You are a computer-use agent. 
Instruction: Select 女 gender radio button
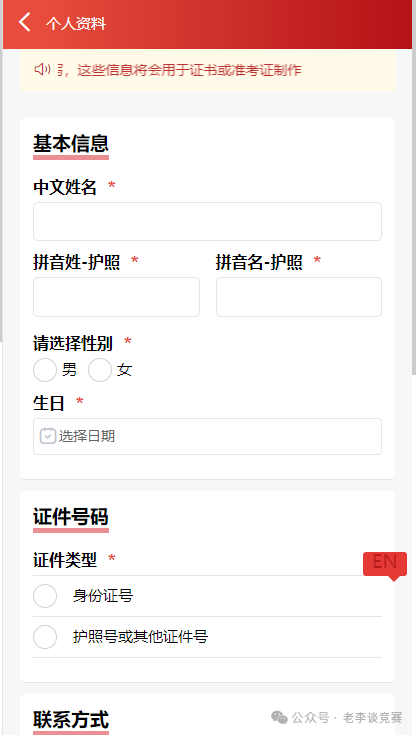point(100,370)
